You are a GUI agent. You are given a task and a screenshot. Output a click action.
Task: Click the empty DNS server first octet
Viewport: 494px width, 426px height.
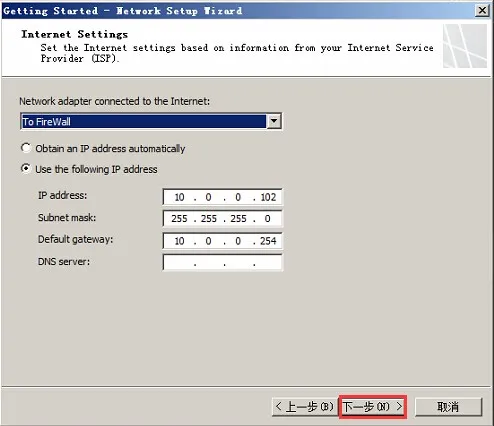coord(179,263)
